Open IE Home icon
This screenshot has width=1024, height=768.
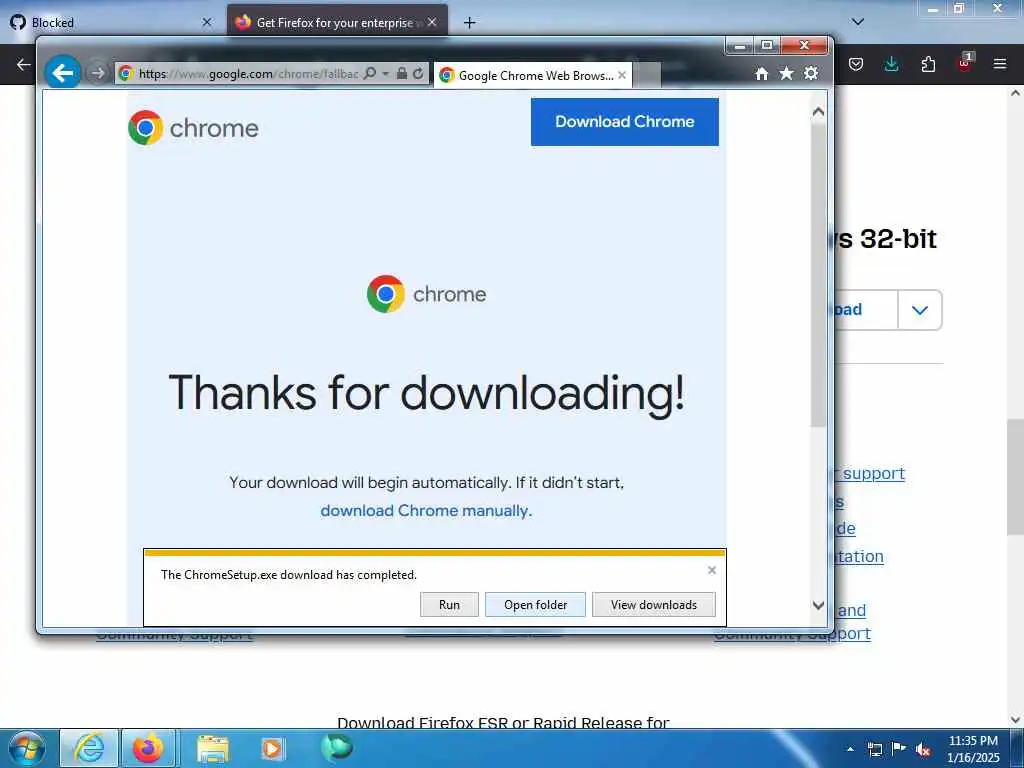(x=761, y=74)
